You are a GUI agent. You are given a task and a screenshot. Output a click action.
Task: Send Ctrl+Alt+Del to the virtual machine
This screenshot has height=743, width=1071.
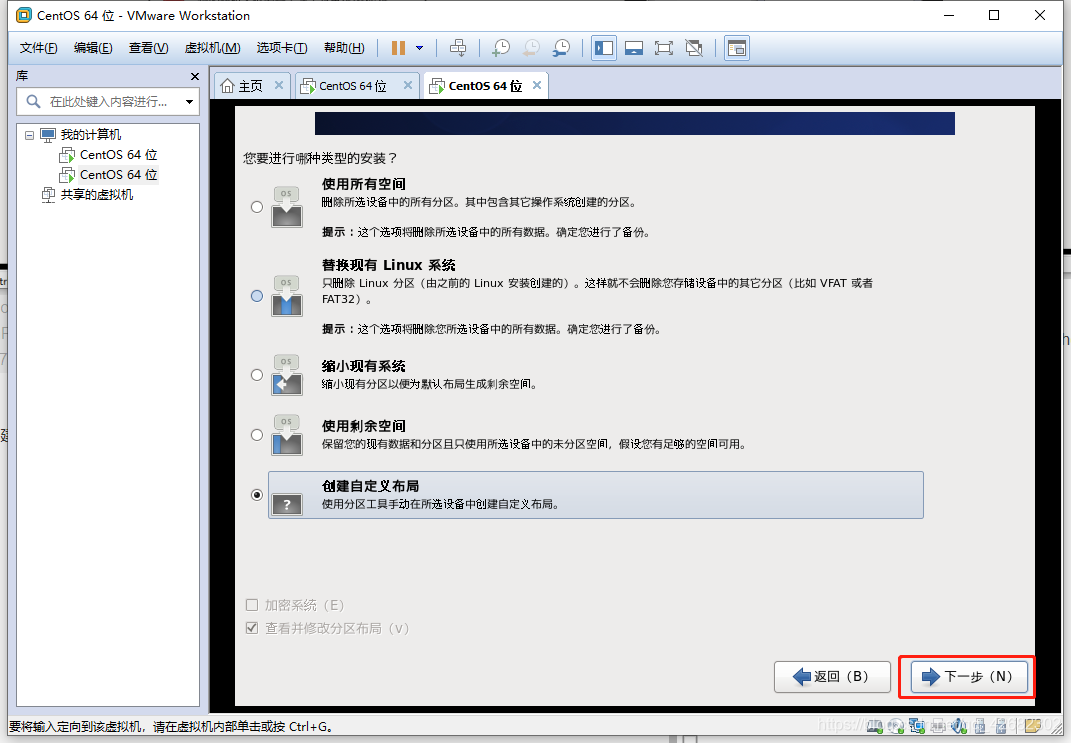coord(458,48)
